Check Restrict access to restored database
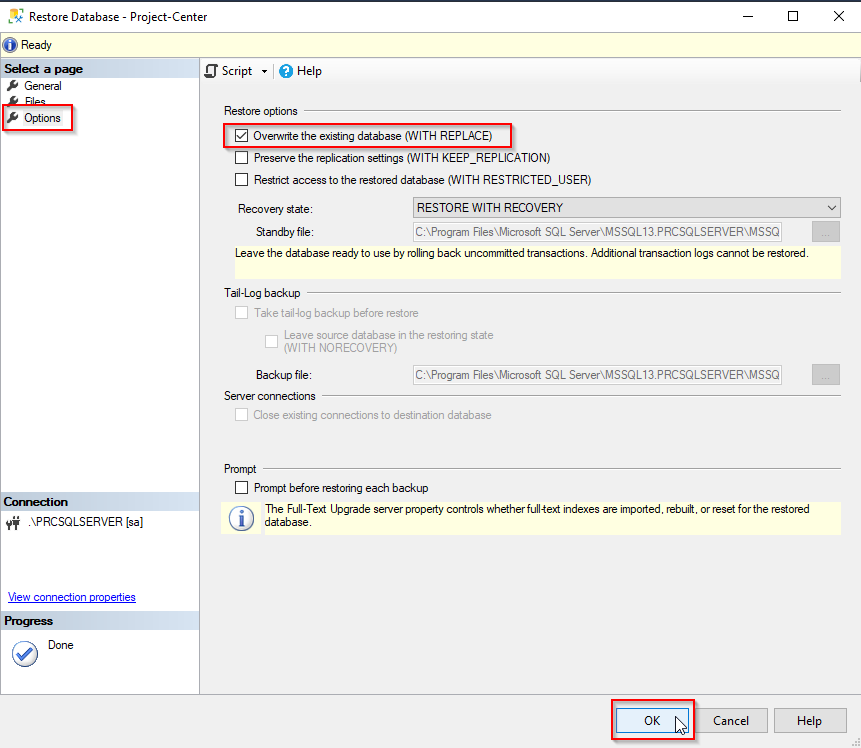This screenshot has width=861, height=748. (241, 180)
